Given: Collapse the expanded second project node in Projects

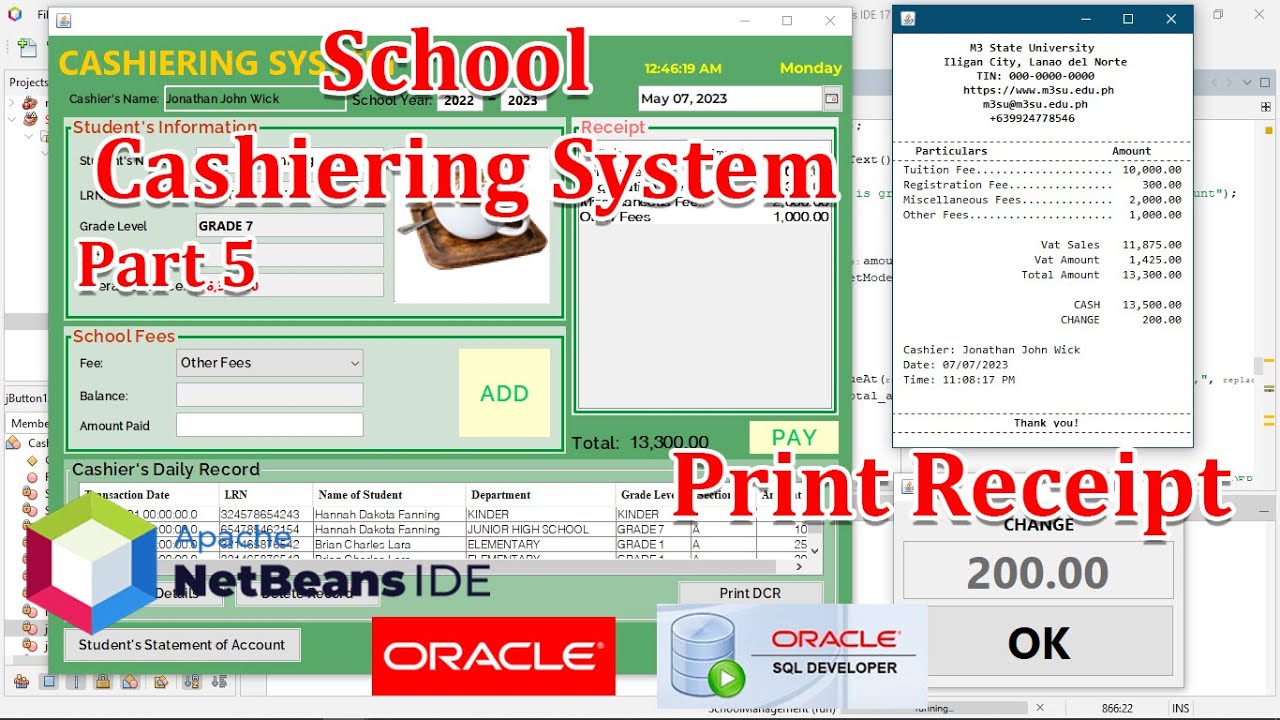Looking at the screenshot, I should tap(12, 119).
